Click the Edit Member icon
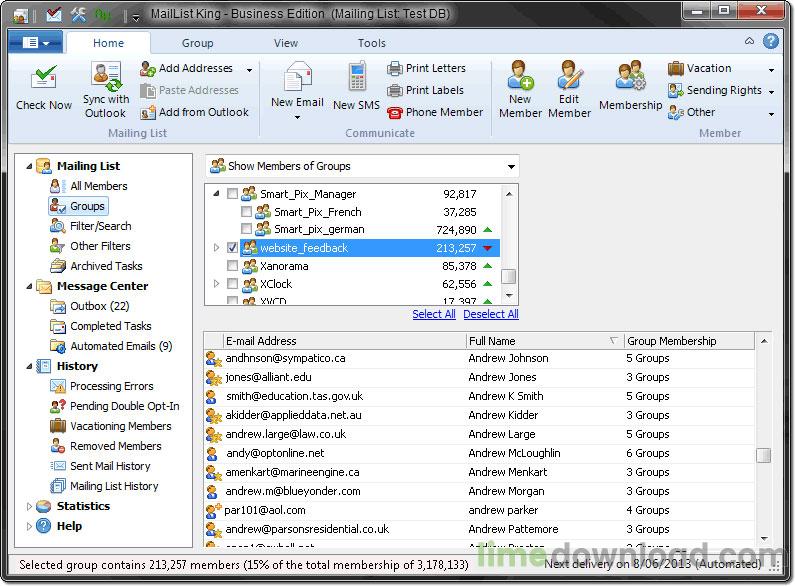Screen dimensions: 795x586 [x=569, y=76]
